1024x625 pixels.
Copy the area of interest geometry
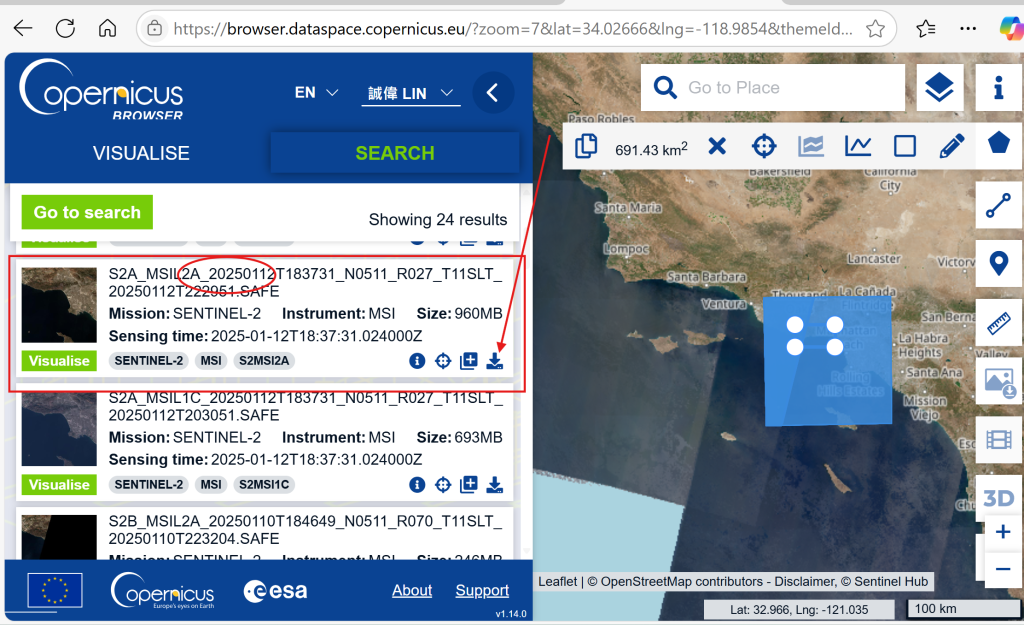coord(586,146)
